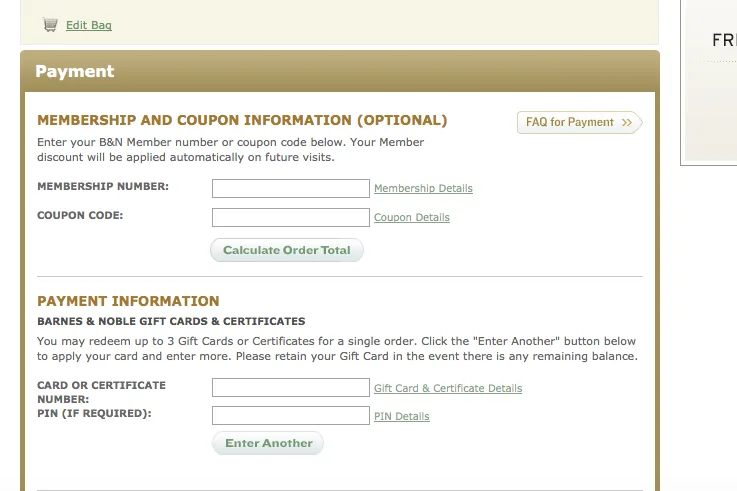Click the Membership and Coupon Information heading

[242, 121]
